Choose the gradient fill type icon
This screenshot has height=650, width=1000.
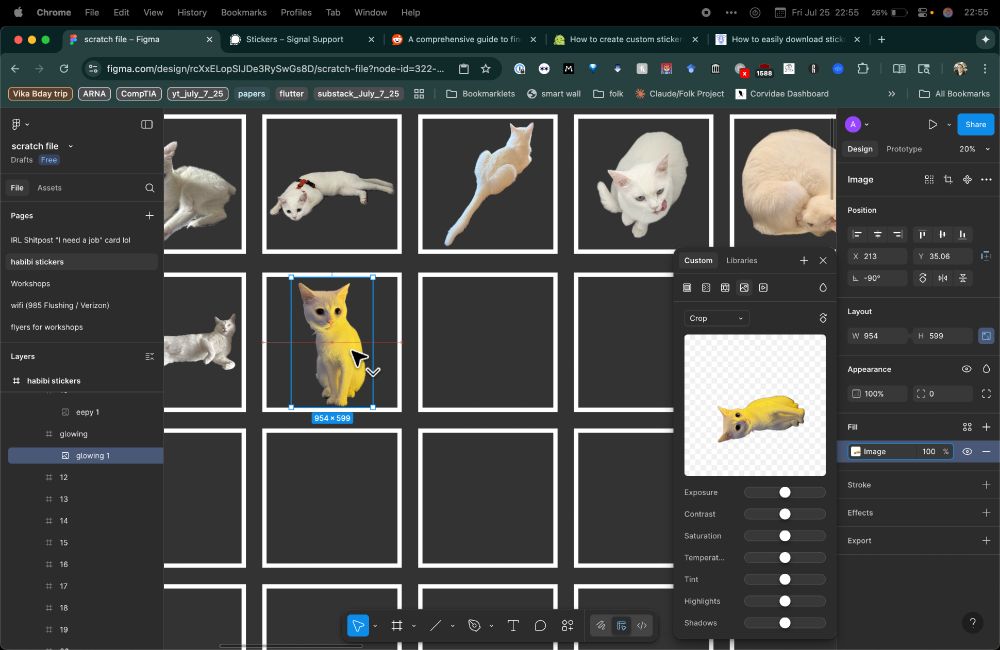point(706,288)
